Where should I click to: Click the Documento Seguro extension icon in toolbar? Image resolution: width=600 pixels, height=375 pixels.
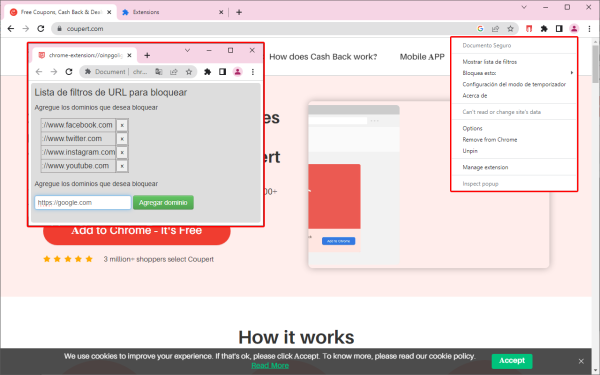point(529,29)
